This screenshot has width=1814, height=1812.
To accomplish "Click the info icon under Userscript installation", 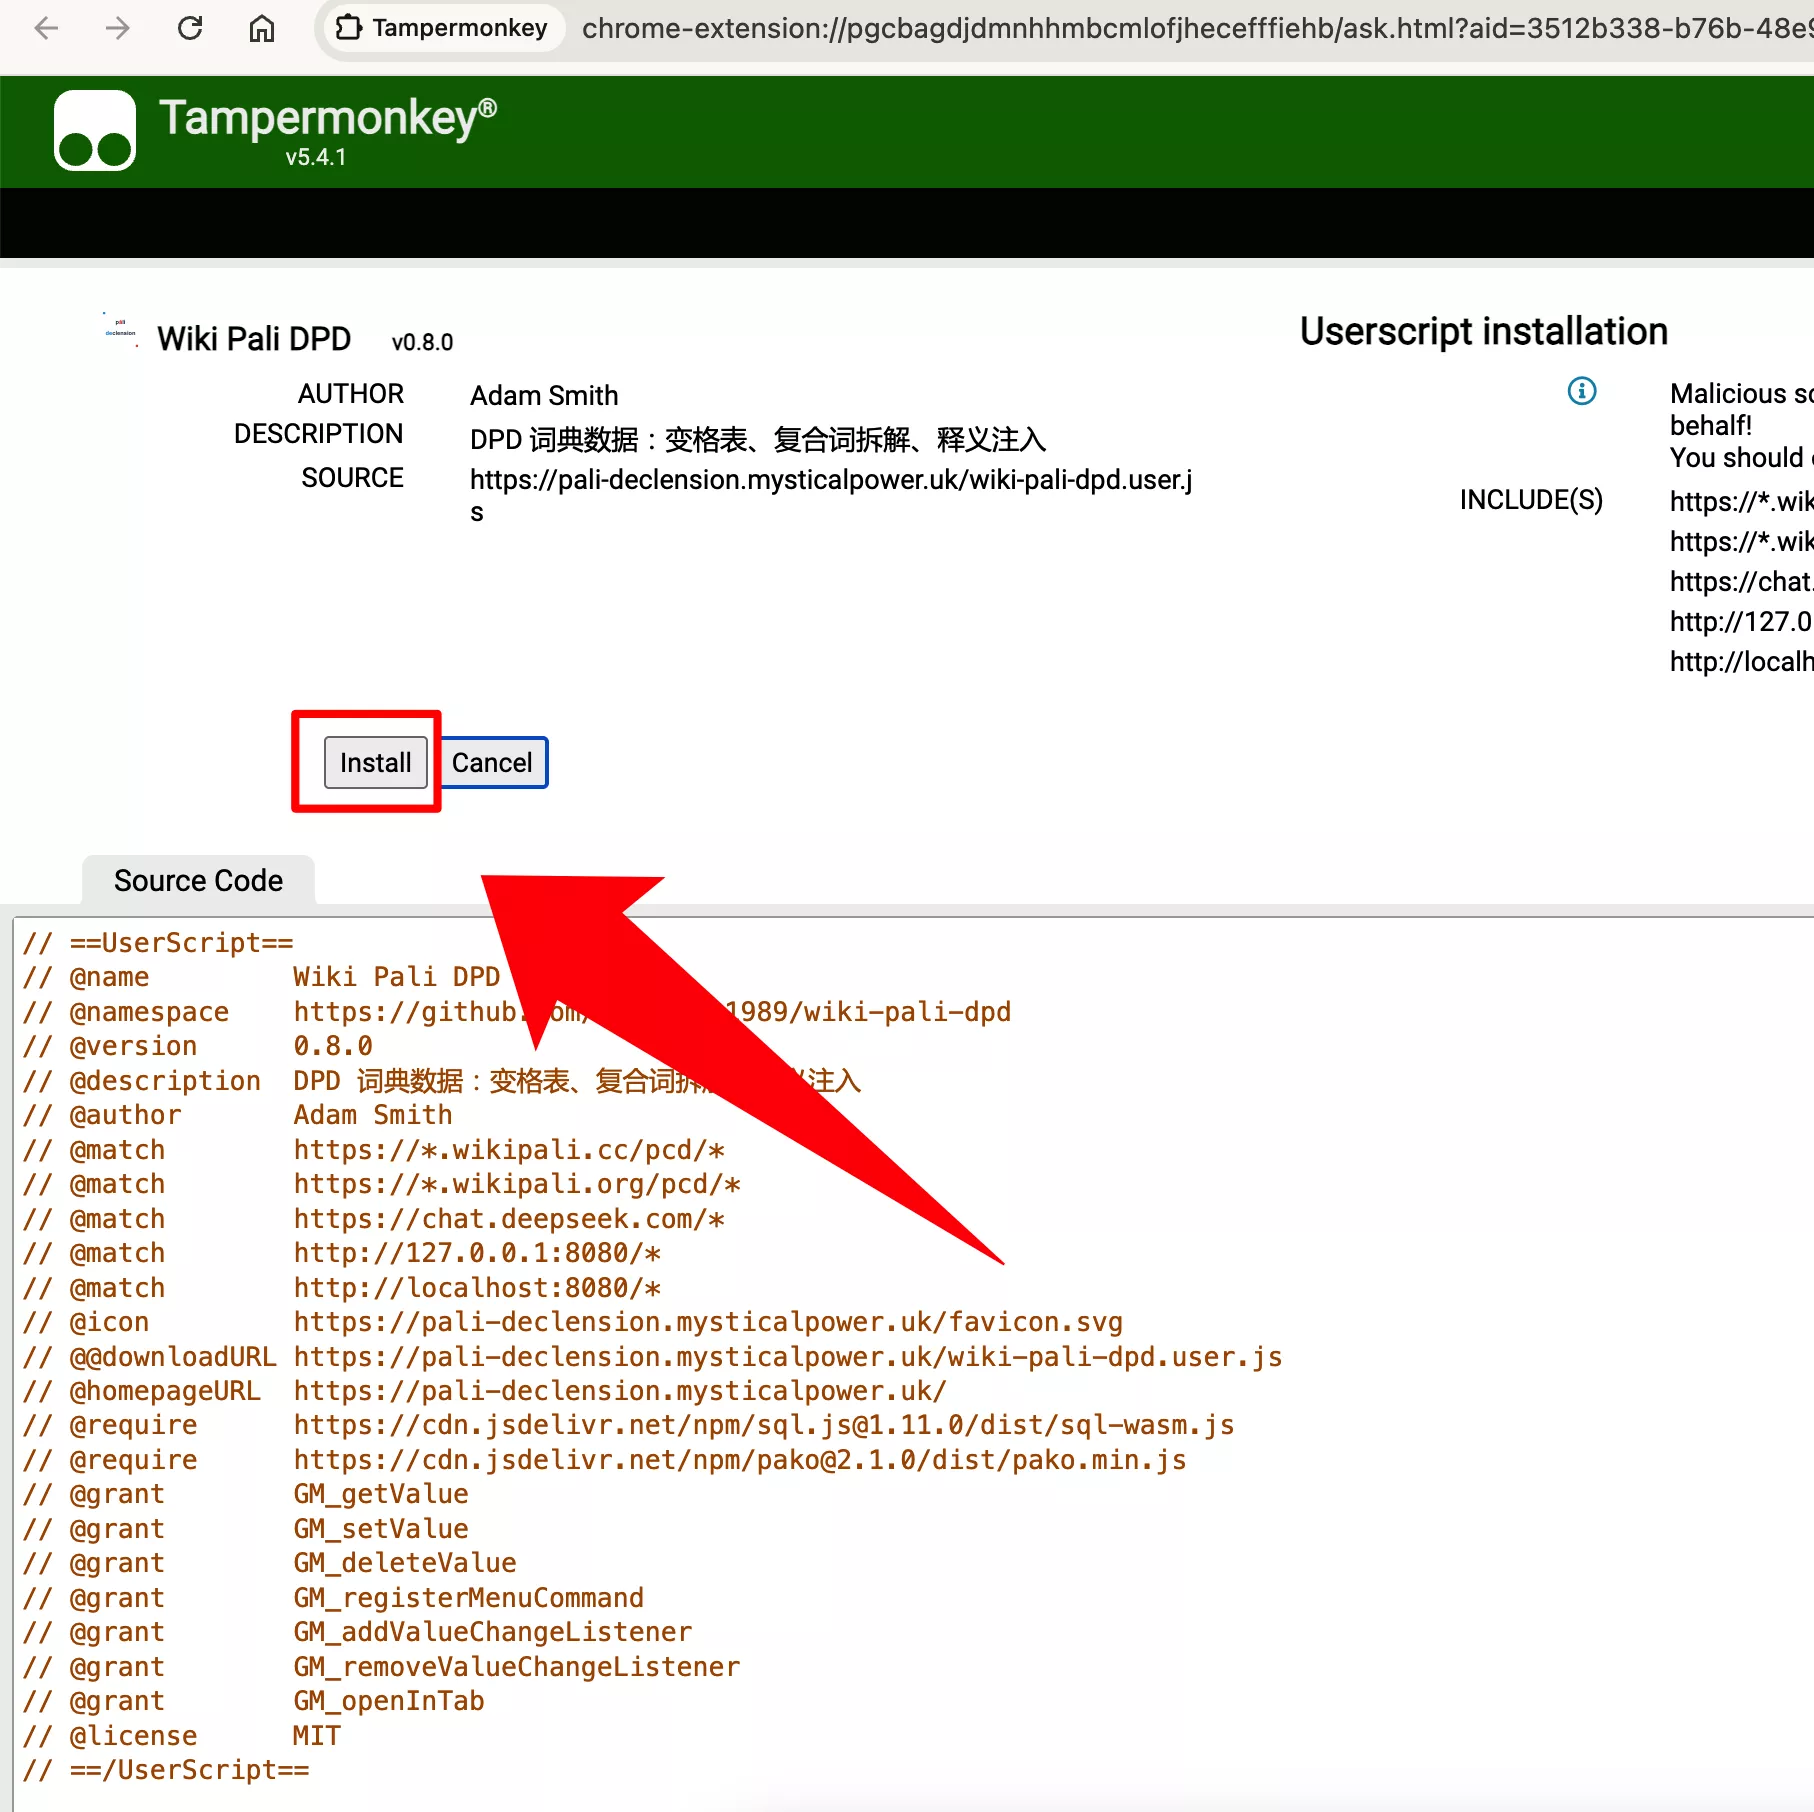I will (x=1582, y=391).
